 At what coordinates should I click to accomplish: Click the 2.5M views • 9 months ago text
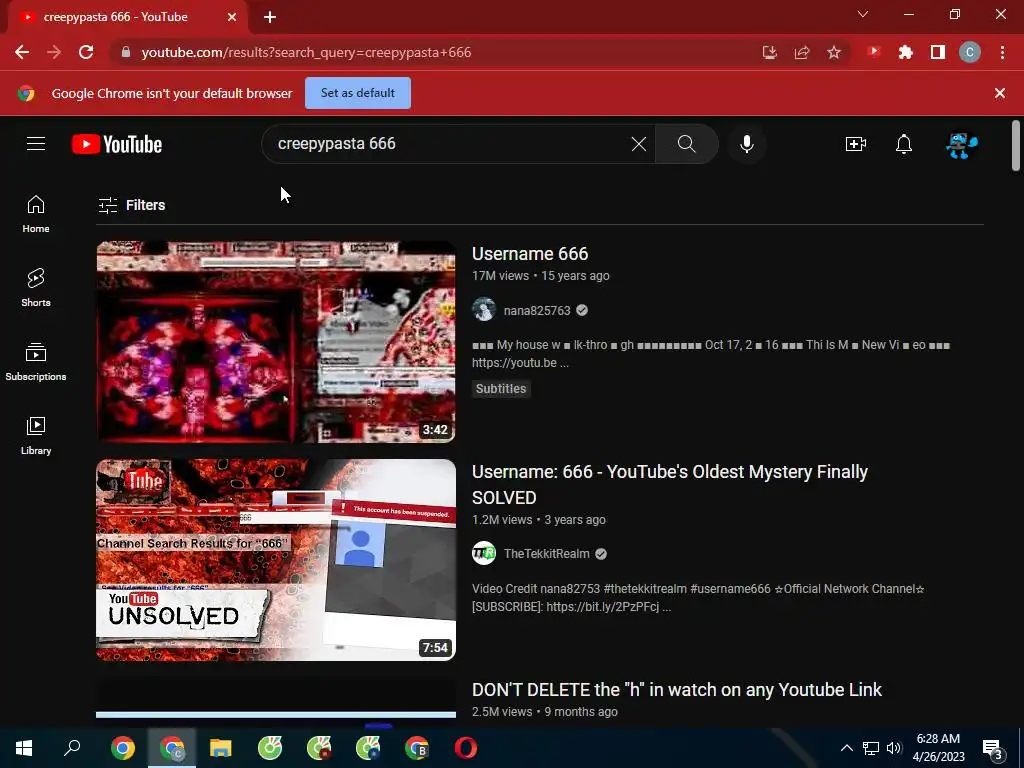click(545, 712)
